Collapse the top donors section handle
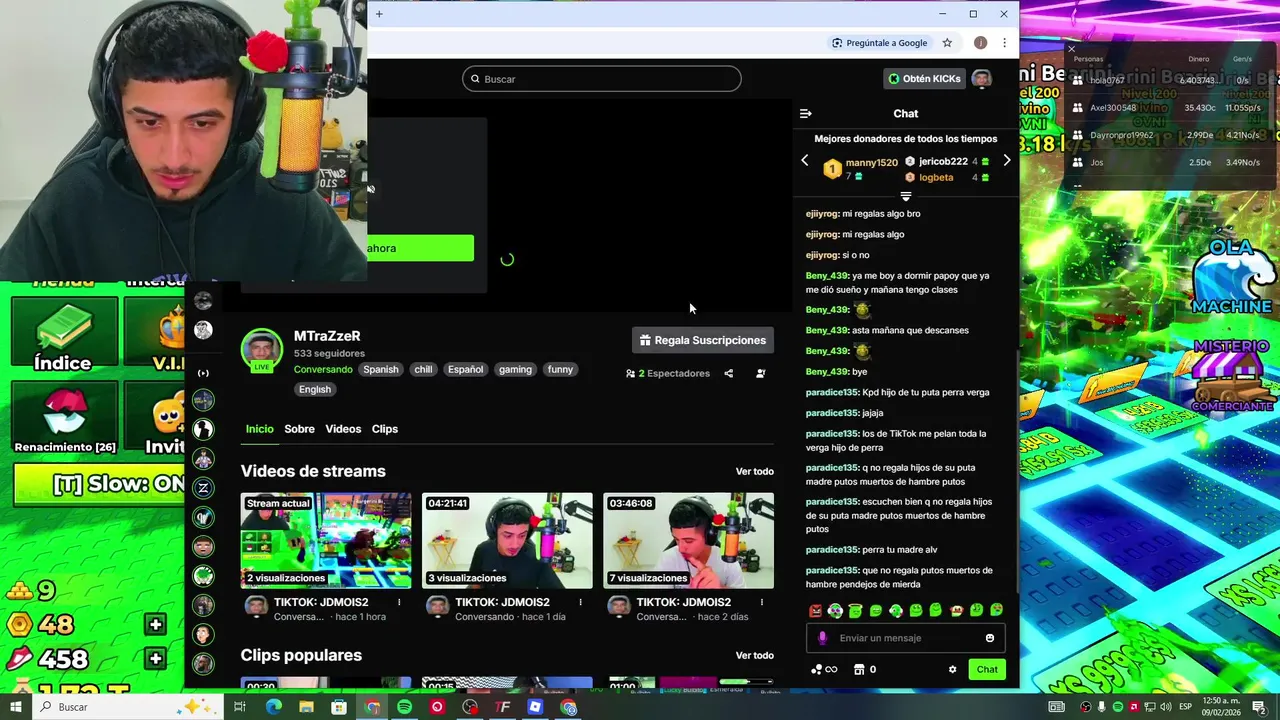 click(906, 196)
